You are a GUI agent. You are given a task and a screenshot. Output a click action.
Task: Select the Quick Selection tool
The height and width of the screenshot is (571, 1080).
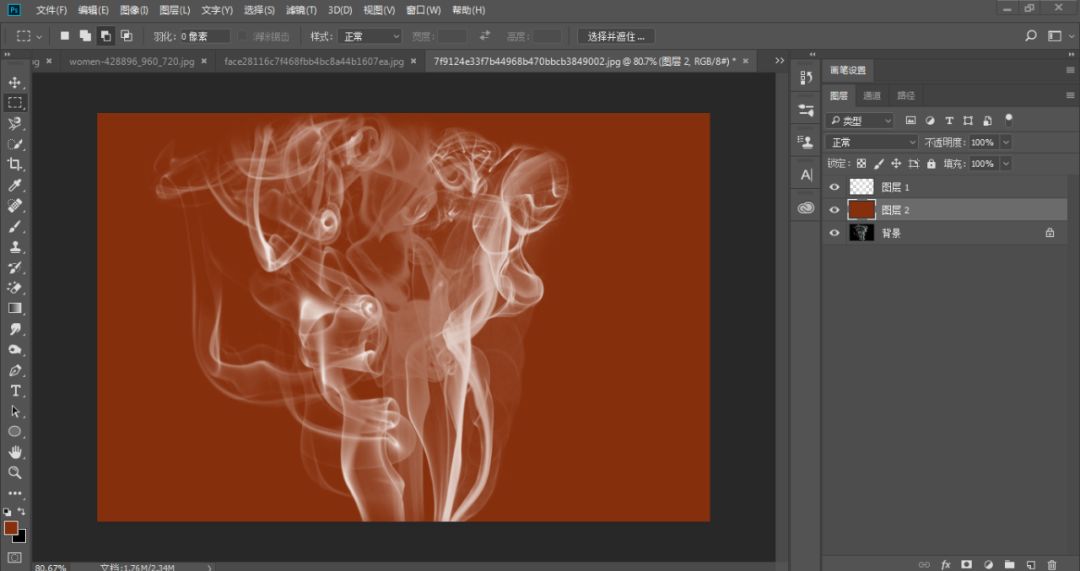(x=14, y=144)
